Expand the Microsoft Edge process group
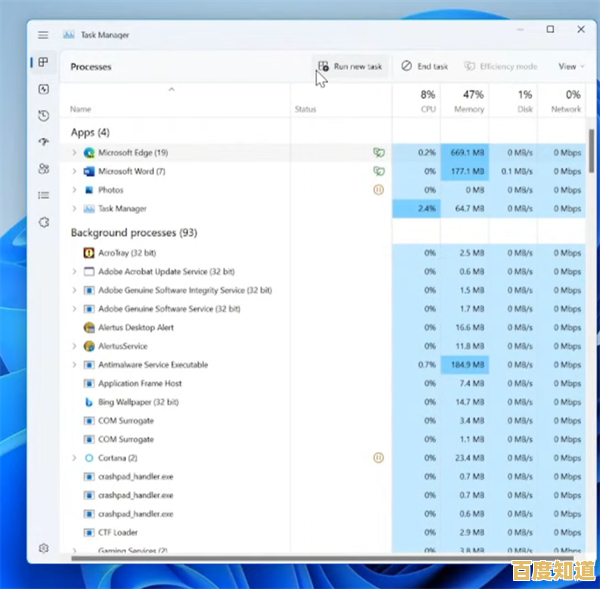This screenshot has width=600, height=589. click(x=74, y=153)
